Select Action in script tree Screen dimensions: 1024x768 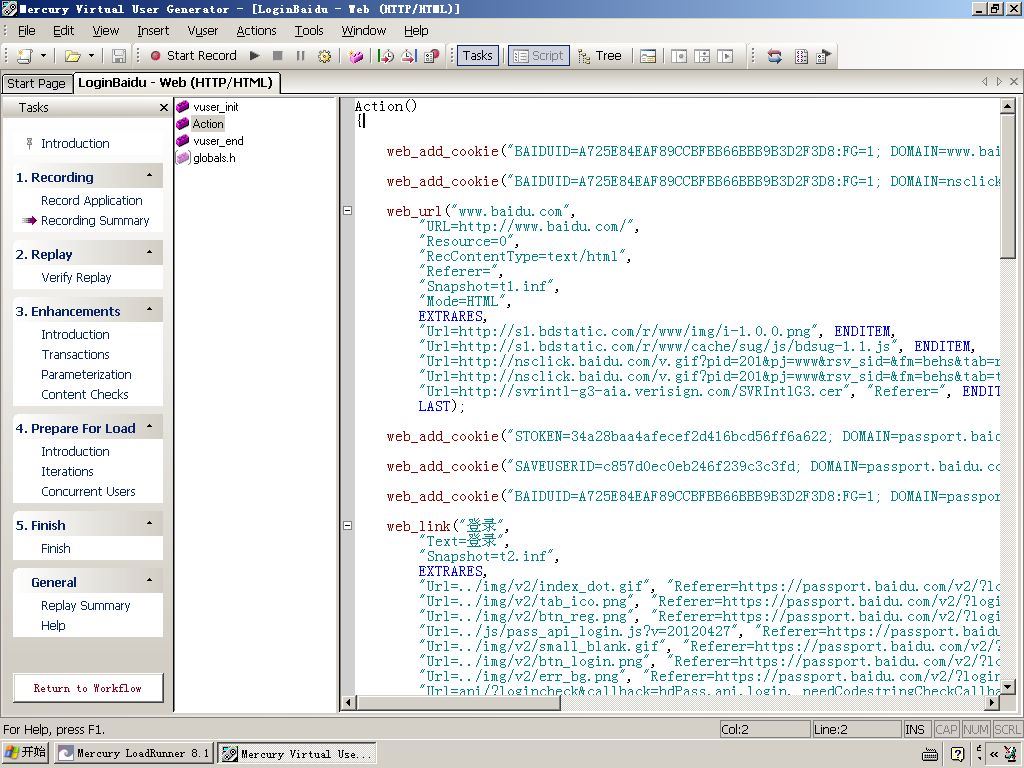[x=208, y=124]
